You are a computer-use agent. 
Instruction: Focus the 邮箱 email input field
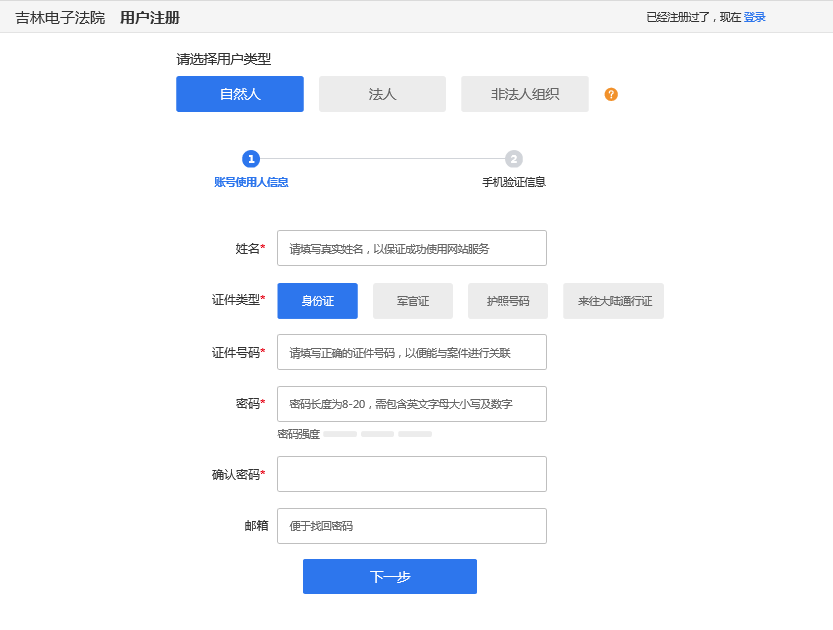point(412,526)
